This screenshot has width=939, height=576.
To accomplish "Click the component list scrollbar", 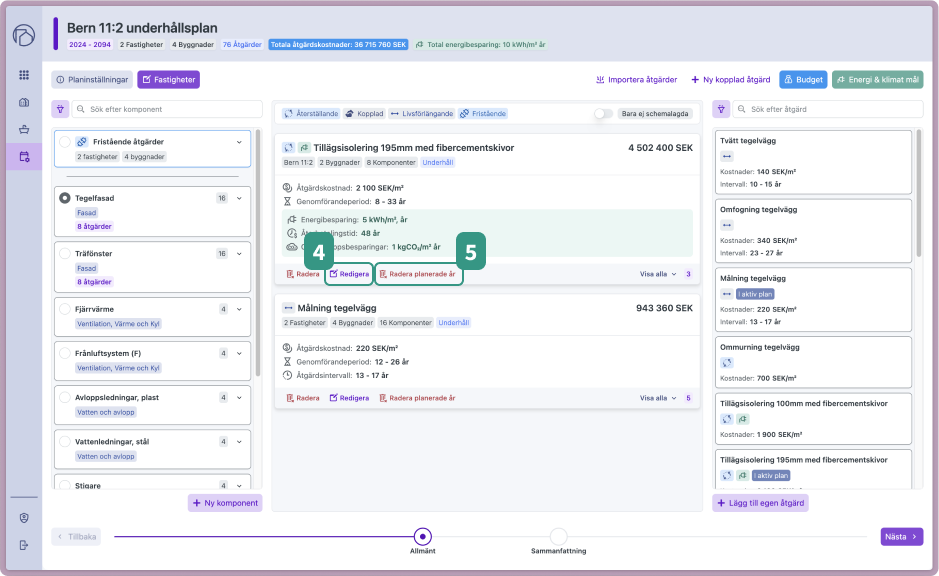I will [258, 253].
